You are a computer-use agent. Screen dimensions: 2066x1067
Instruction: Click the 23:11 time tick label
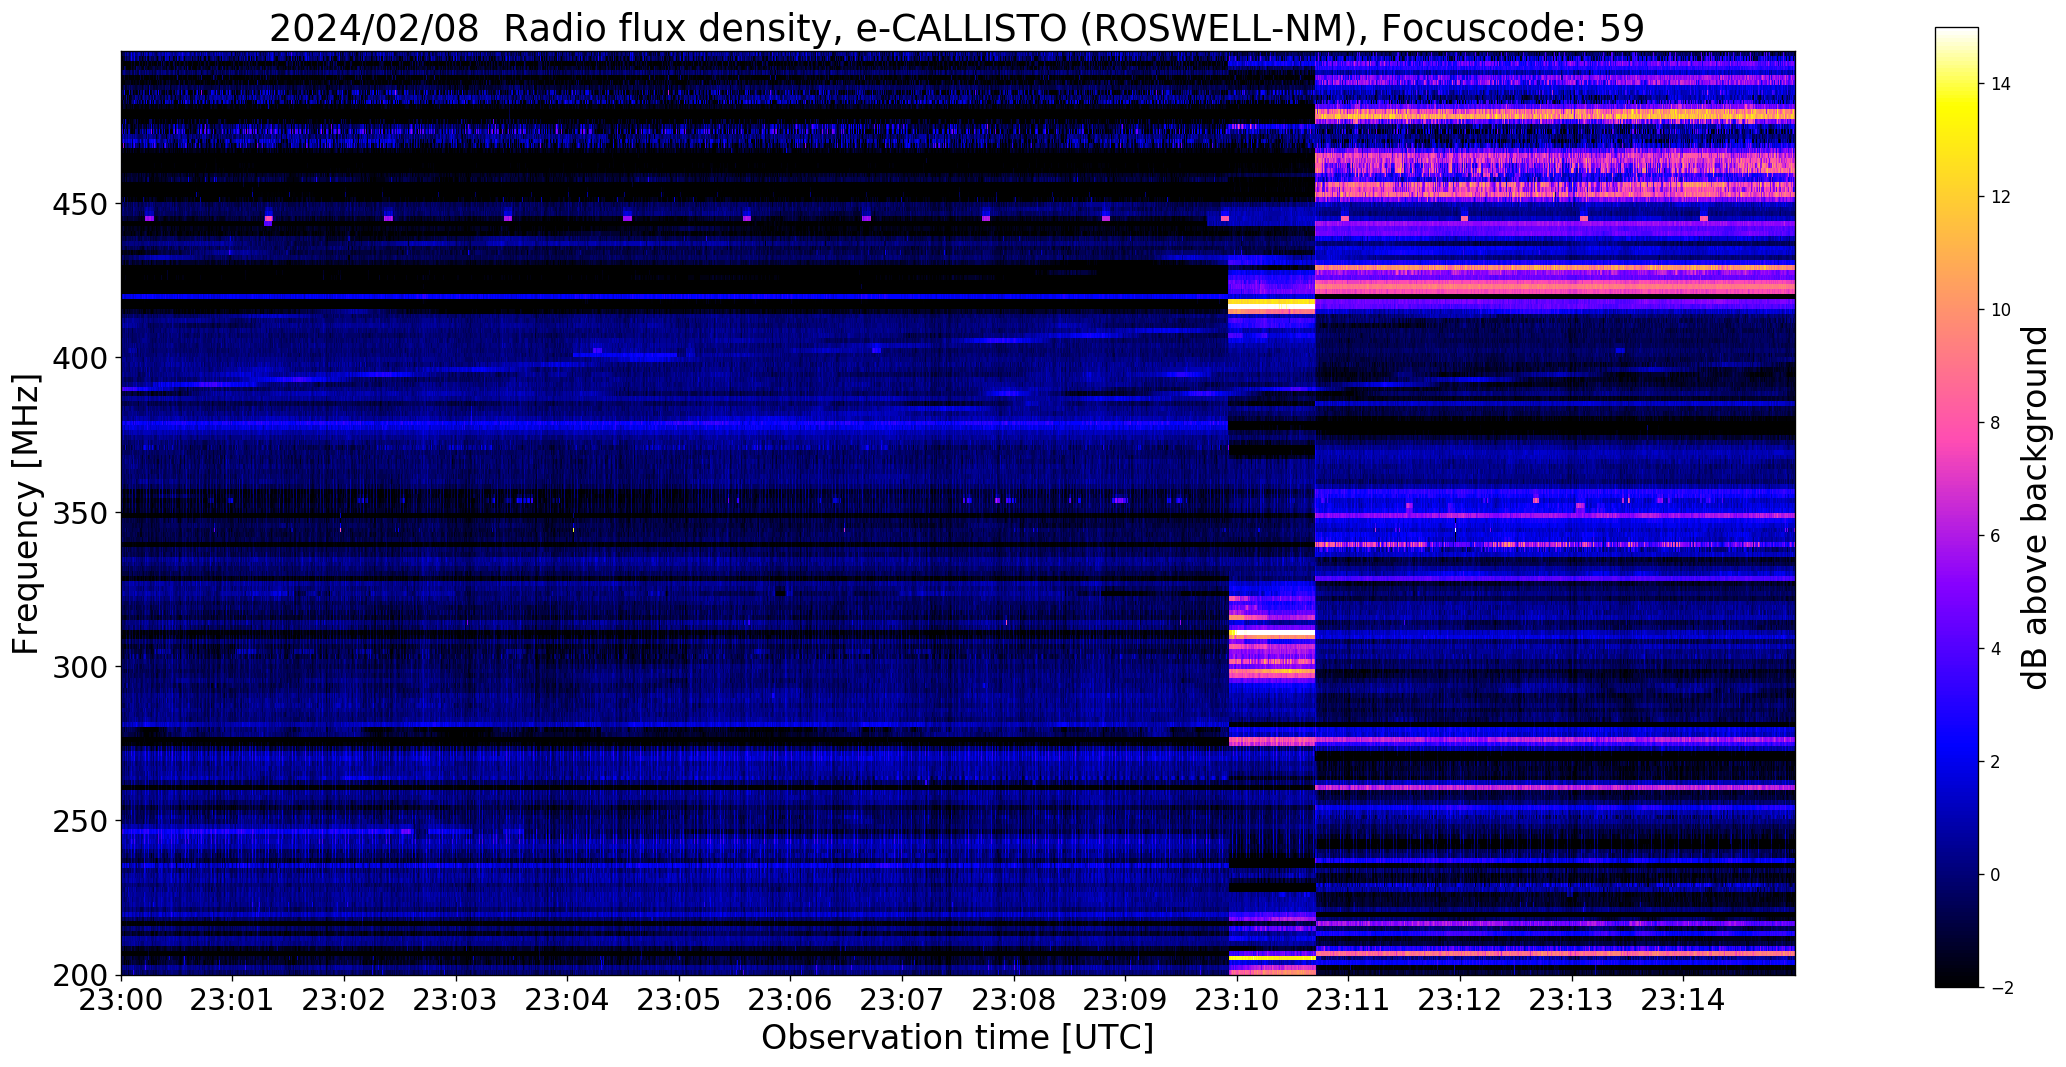[1349, 1000]
